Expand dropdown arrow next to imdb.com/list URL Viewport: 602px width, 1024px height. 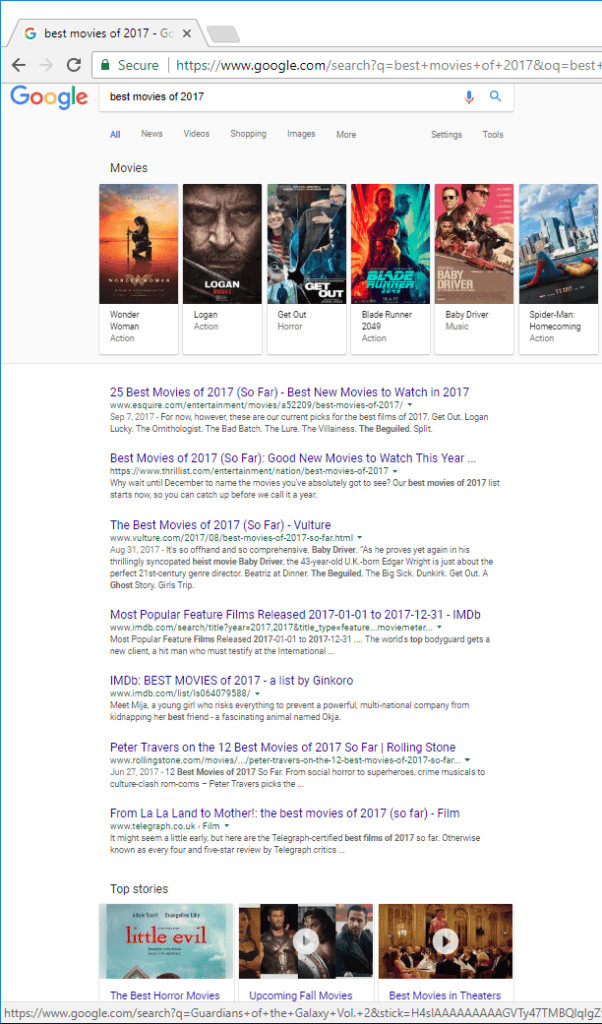(x=258, y=694)
